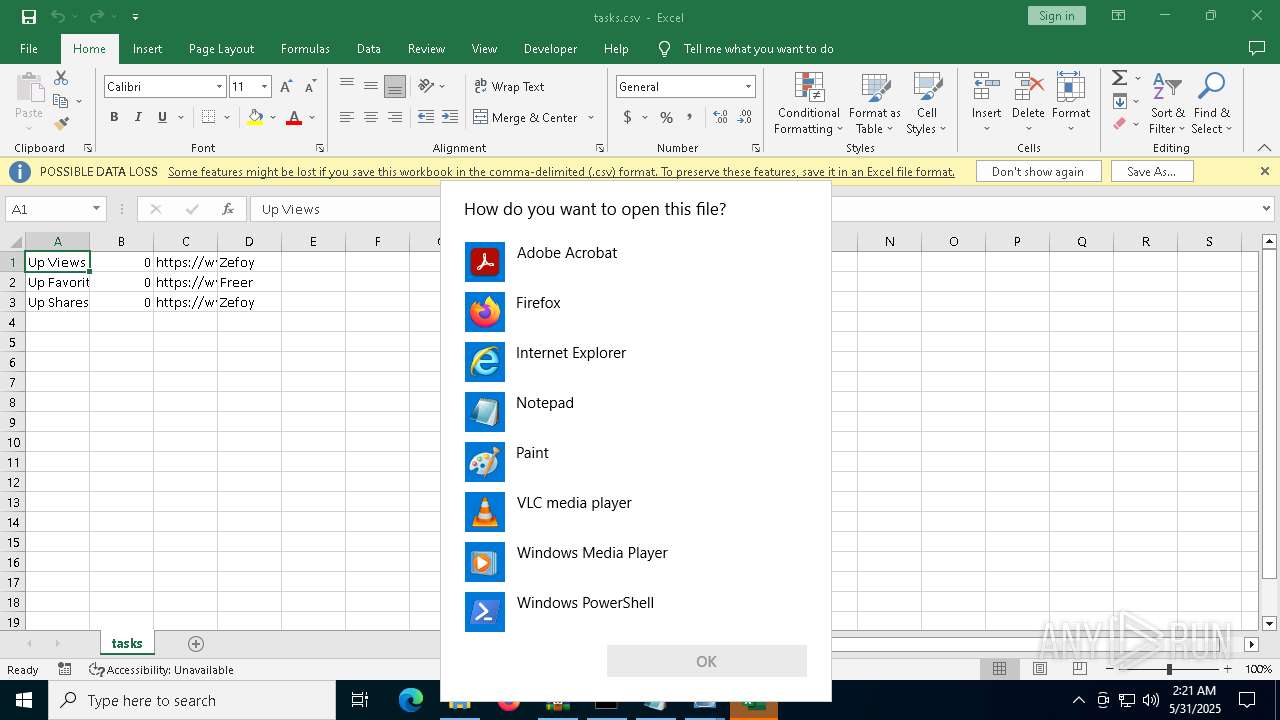The height and width of the screenshot is (720, 1280).
Task: Decrease font size with the smaller A icon
Action: tap(310, 87)
